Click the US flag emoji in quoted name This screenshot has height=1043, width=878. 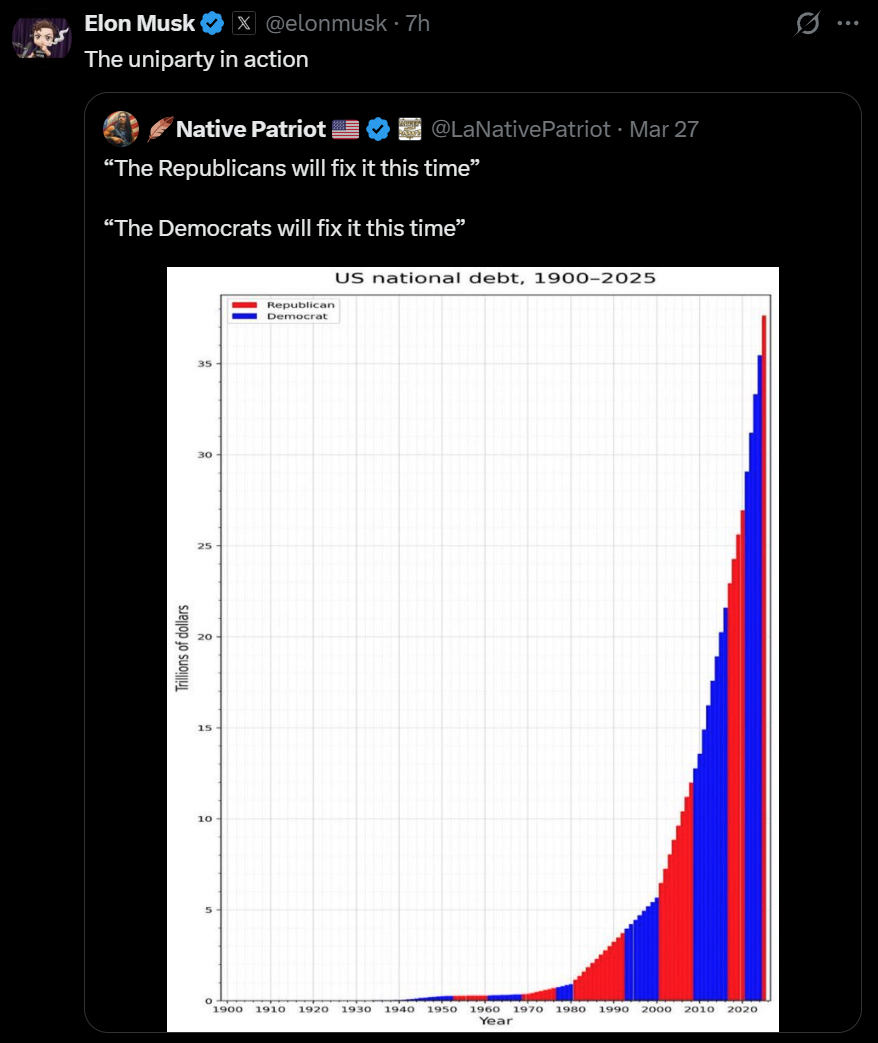pyautogui.click(x=345, y=128)
